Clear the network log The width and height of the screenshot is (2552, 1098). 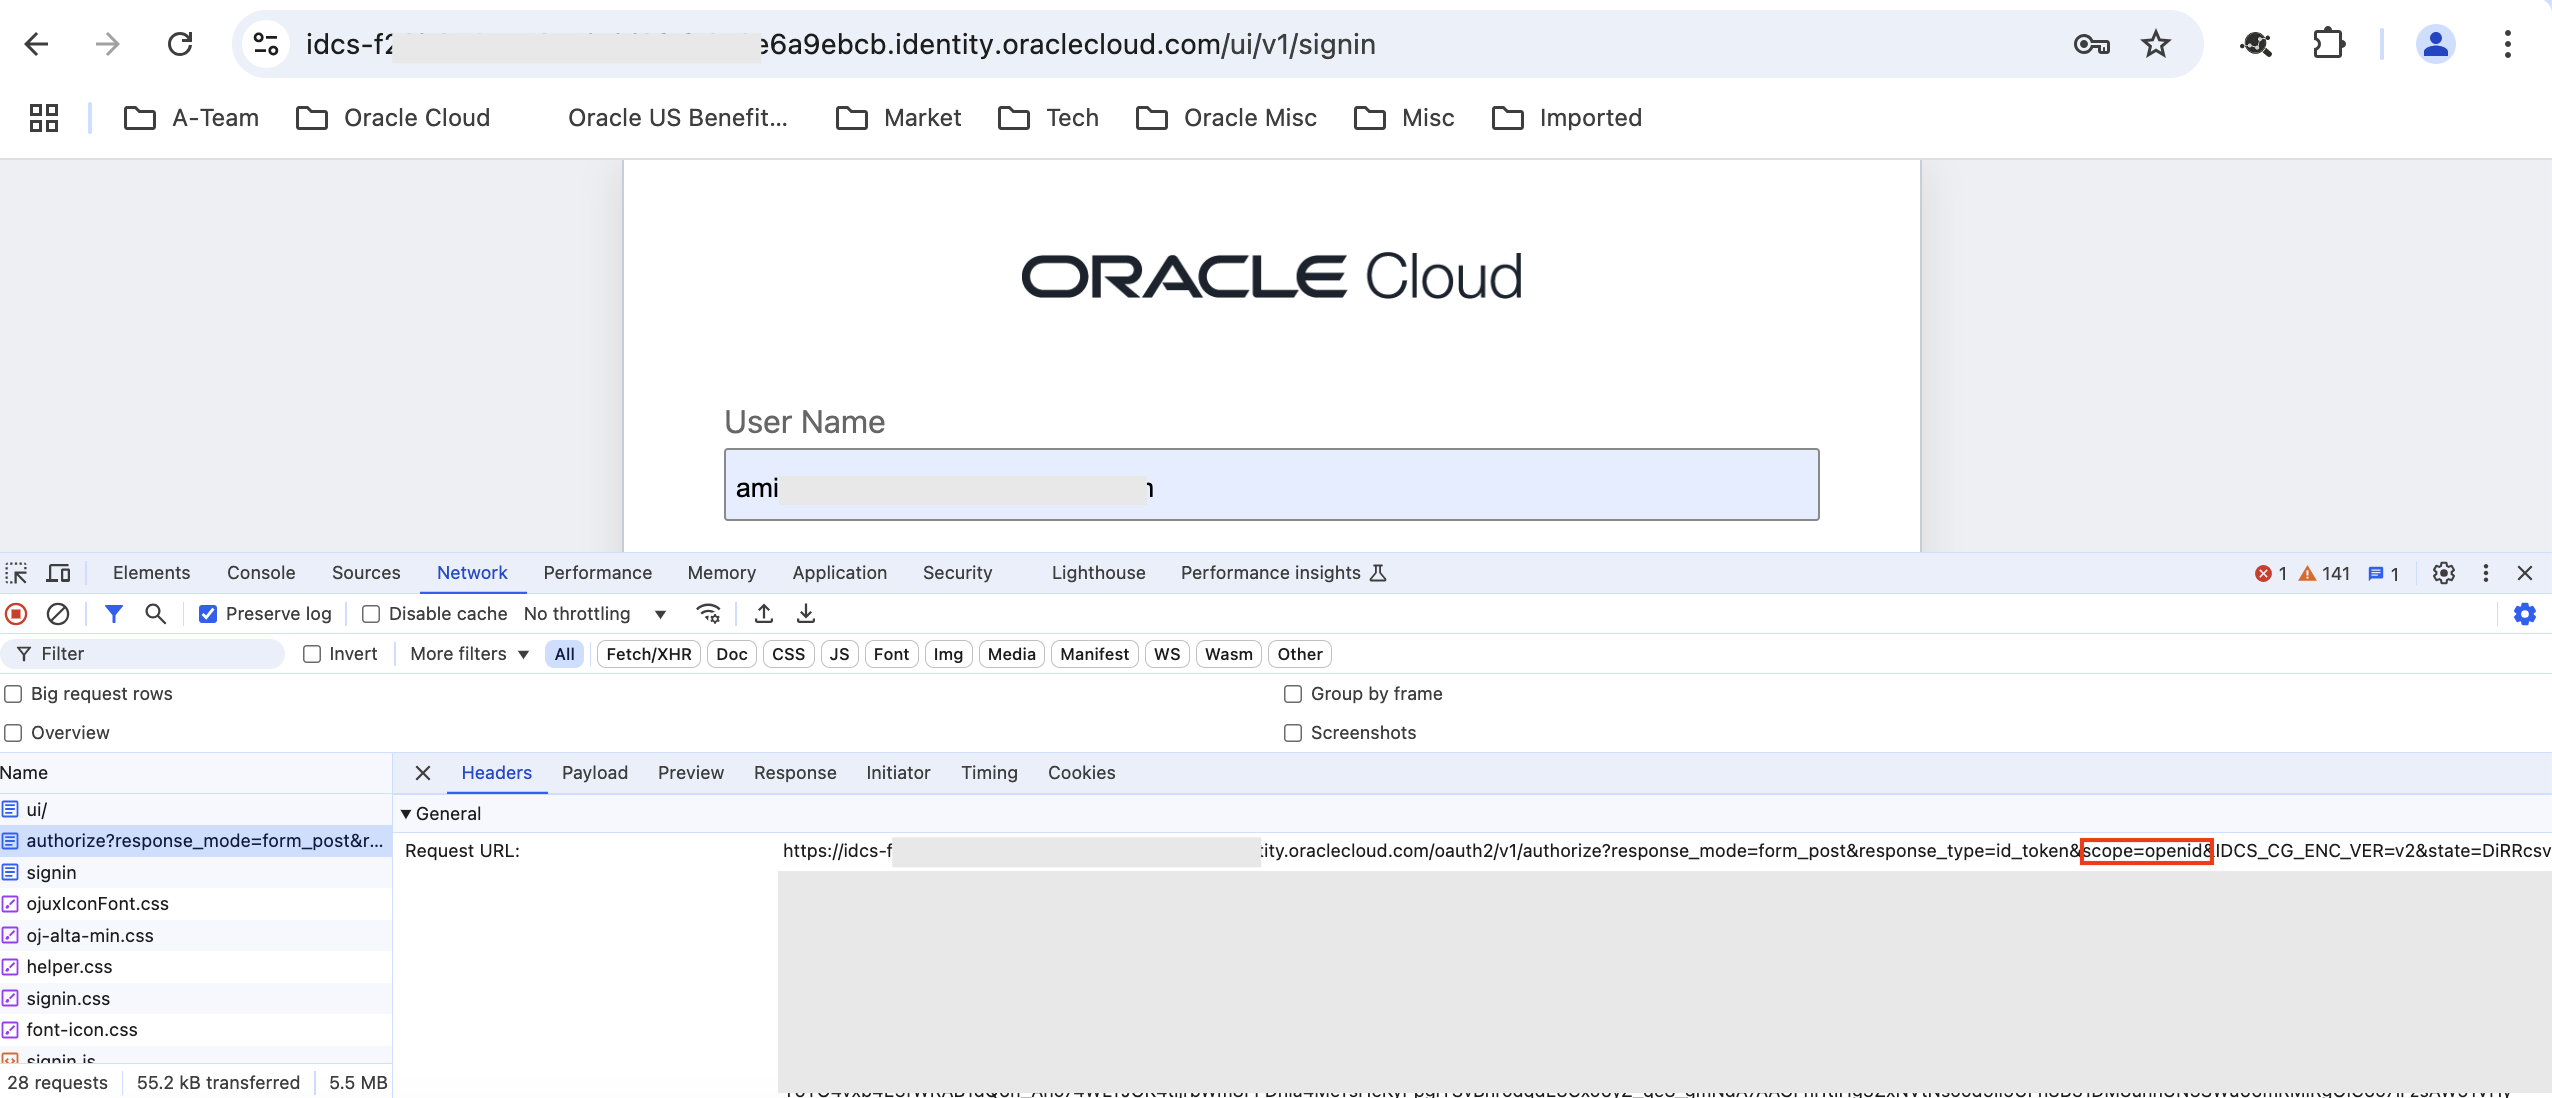(58, 613)
